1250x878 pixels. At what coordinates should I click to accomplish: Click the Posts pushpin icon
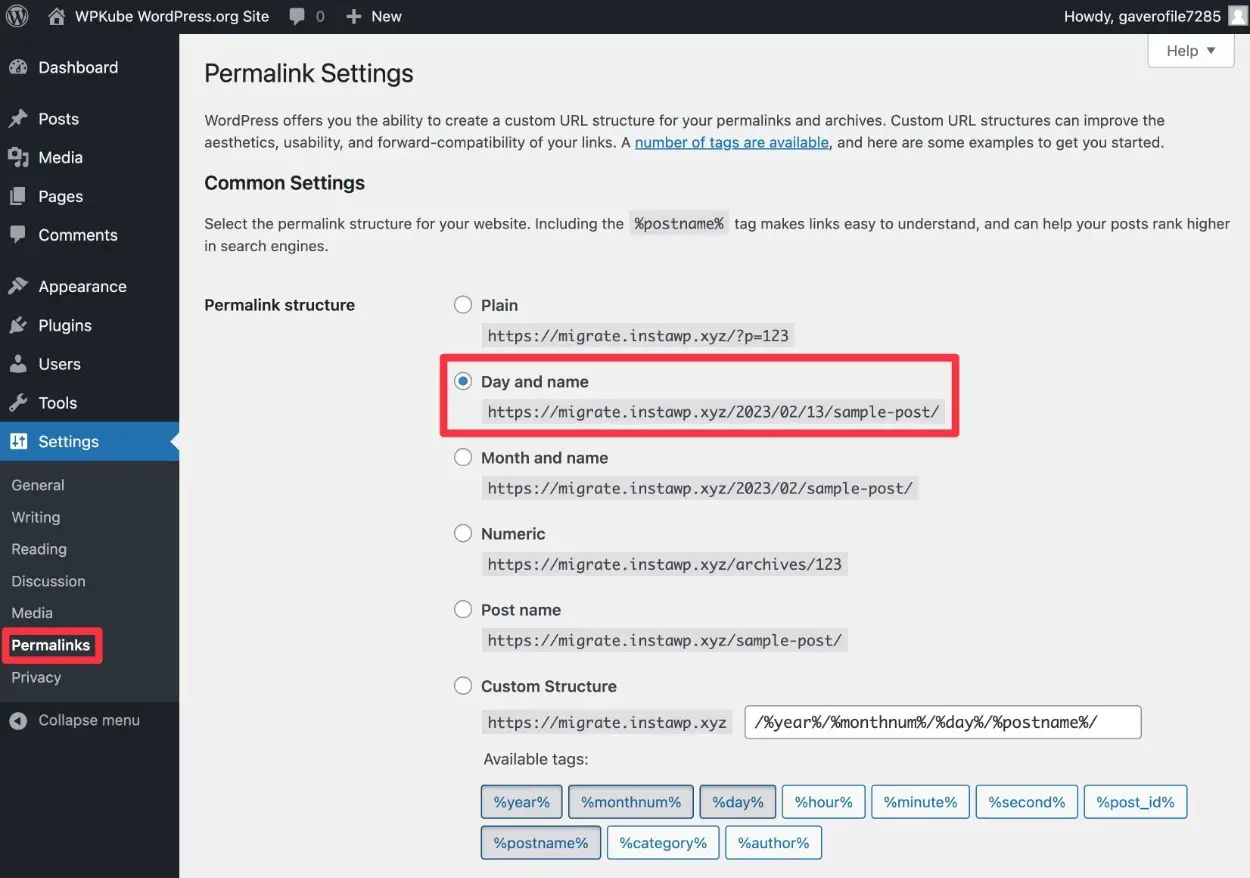18,119
